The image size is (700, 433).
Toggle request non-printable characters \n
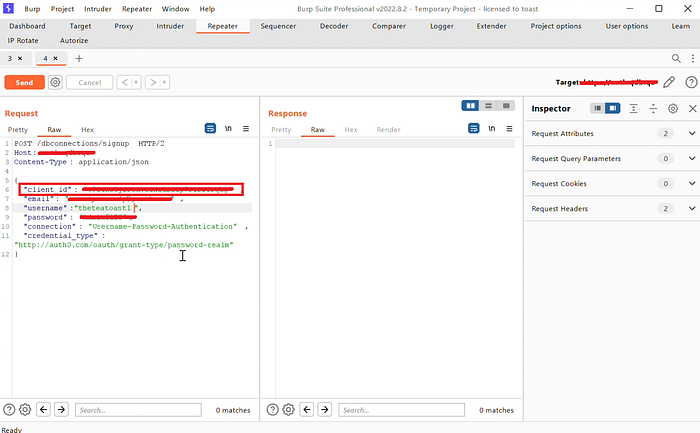click(228, 129)
